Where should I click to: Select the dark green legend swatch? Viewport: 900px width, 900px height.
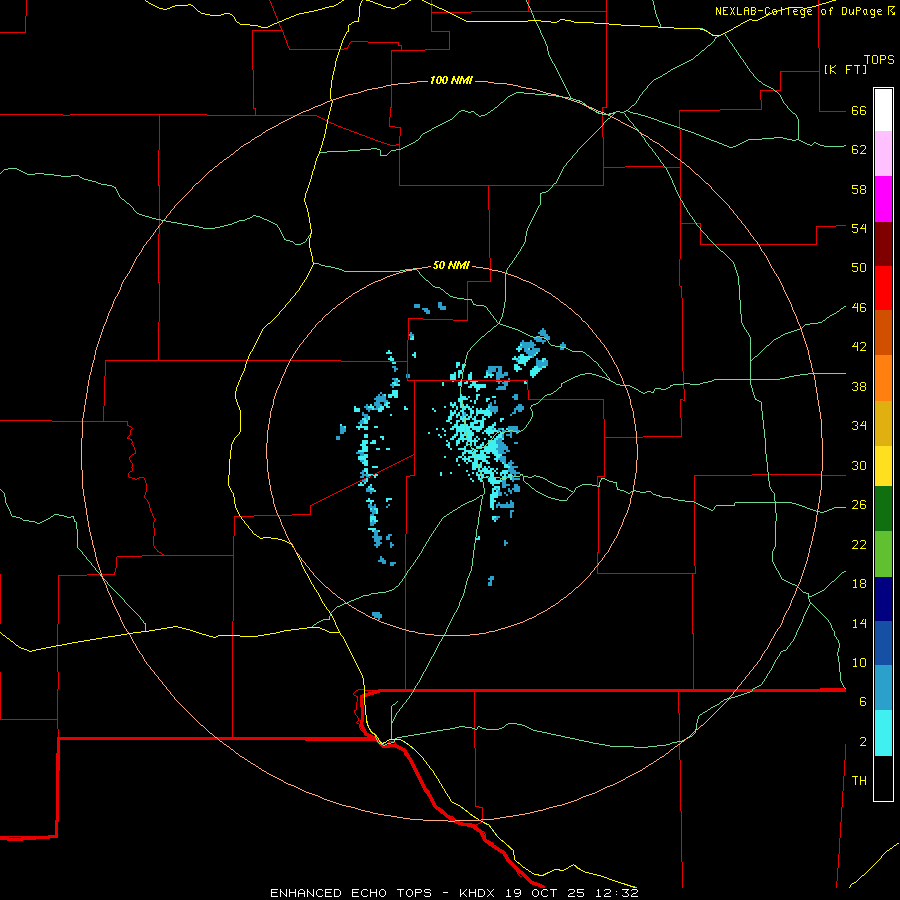point(883,509)
